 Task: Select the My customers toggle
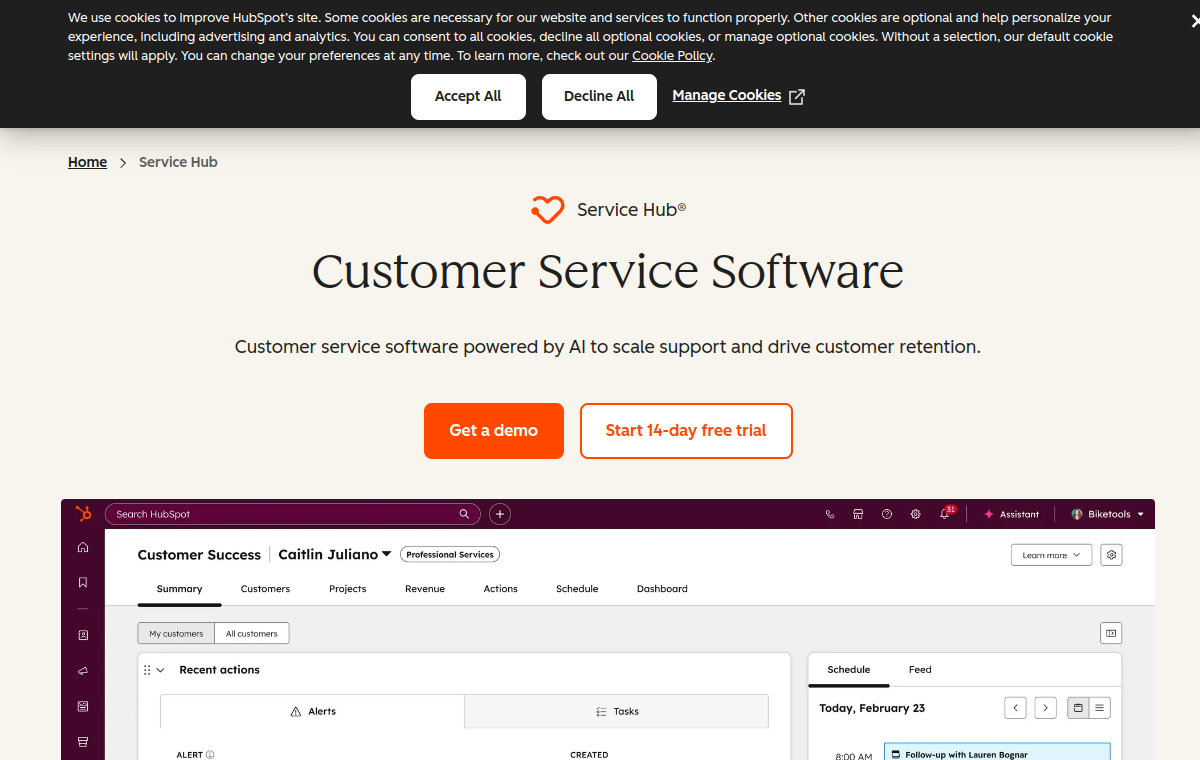pyautogui.click(x=176, y=633)
